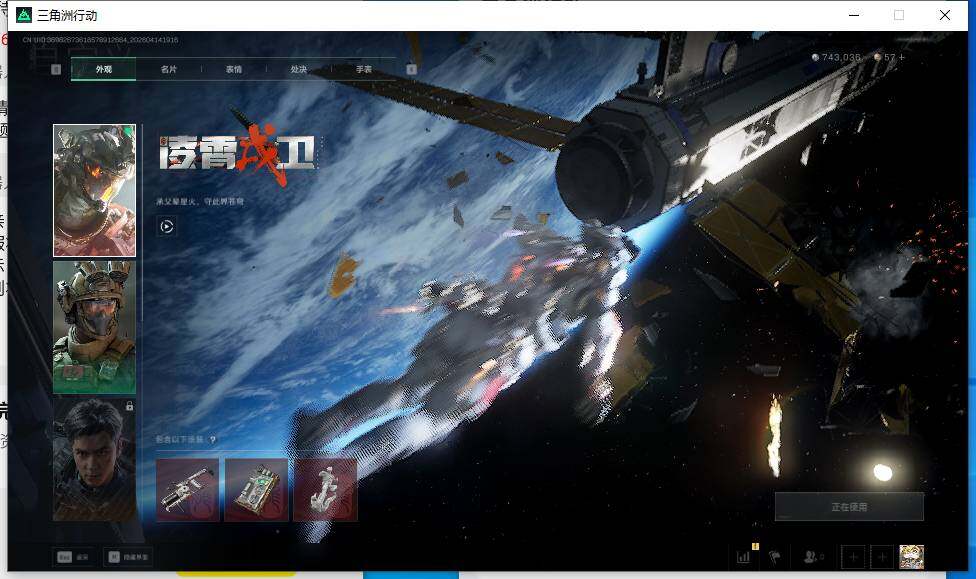Choose the helmeted soldier skin thumbnail
Viewport: 976px width, 579px height.
click(x=94, y=327)
